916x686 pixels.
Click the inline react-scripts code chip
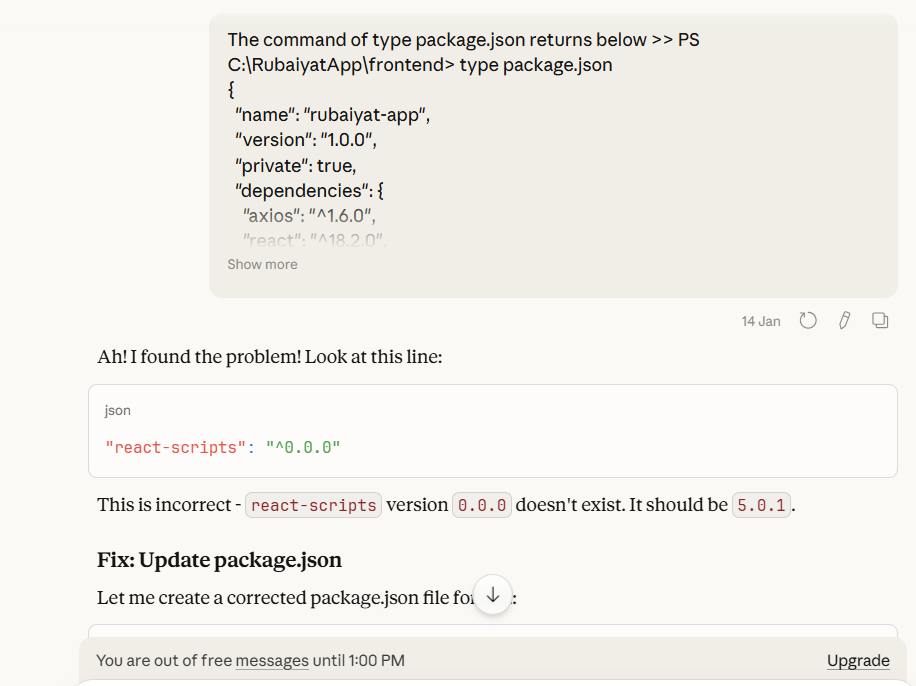314,505
